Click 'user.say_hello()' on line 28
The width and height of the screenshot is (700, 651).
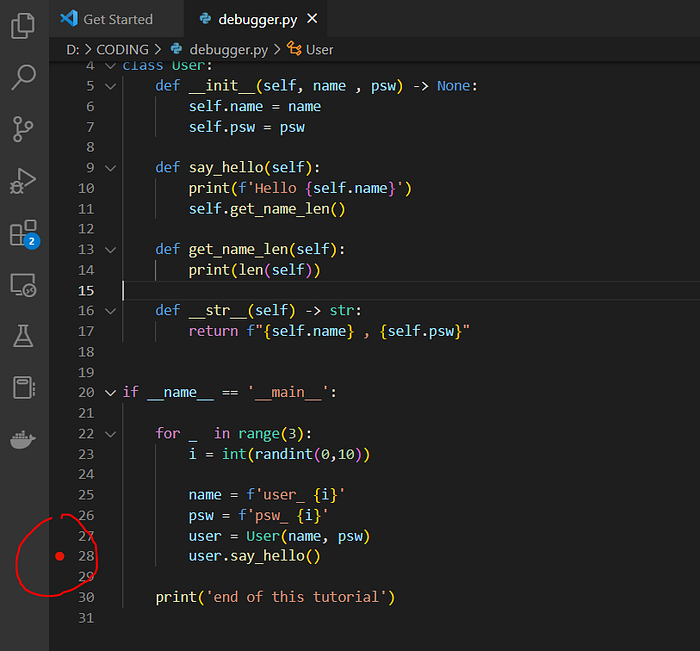pos(254,556)
